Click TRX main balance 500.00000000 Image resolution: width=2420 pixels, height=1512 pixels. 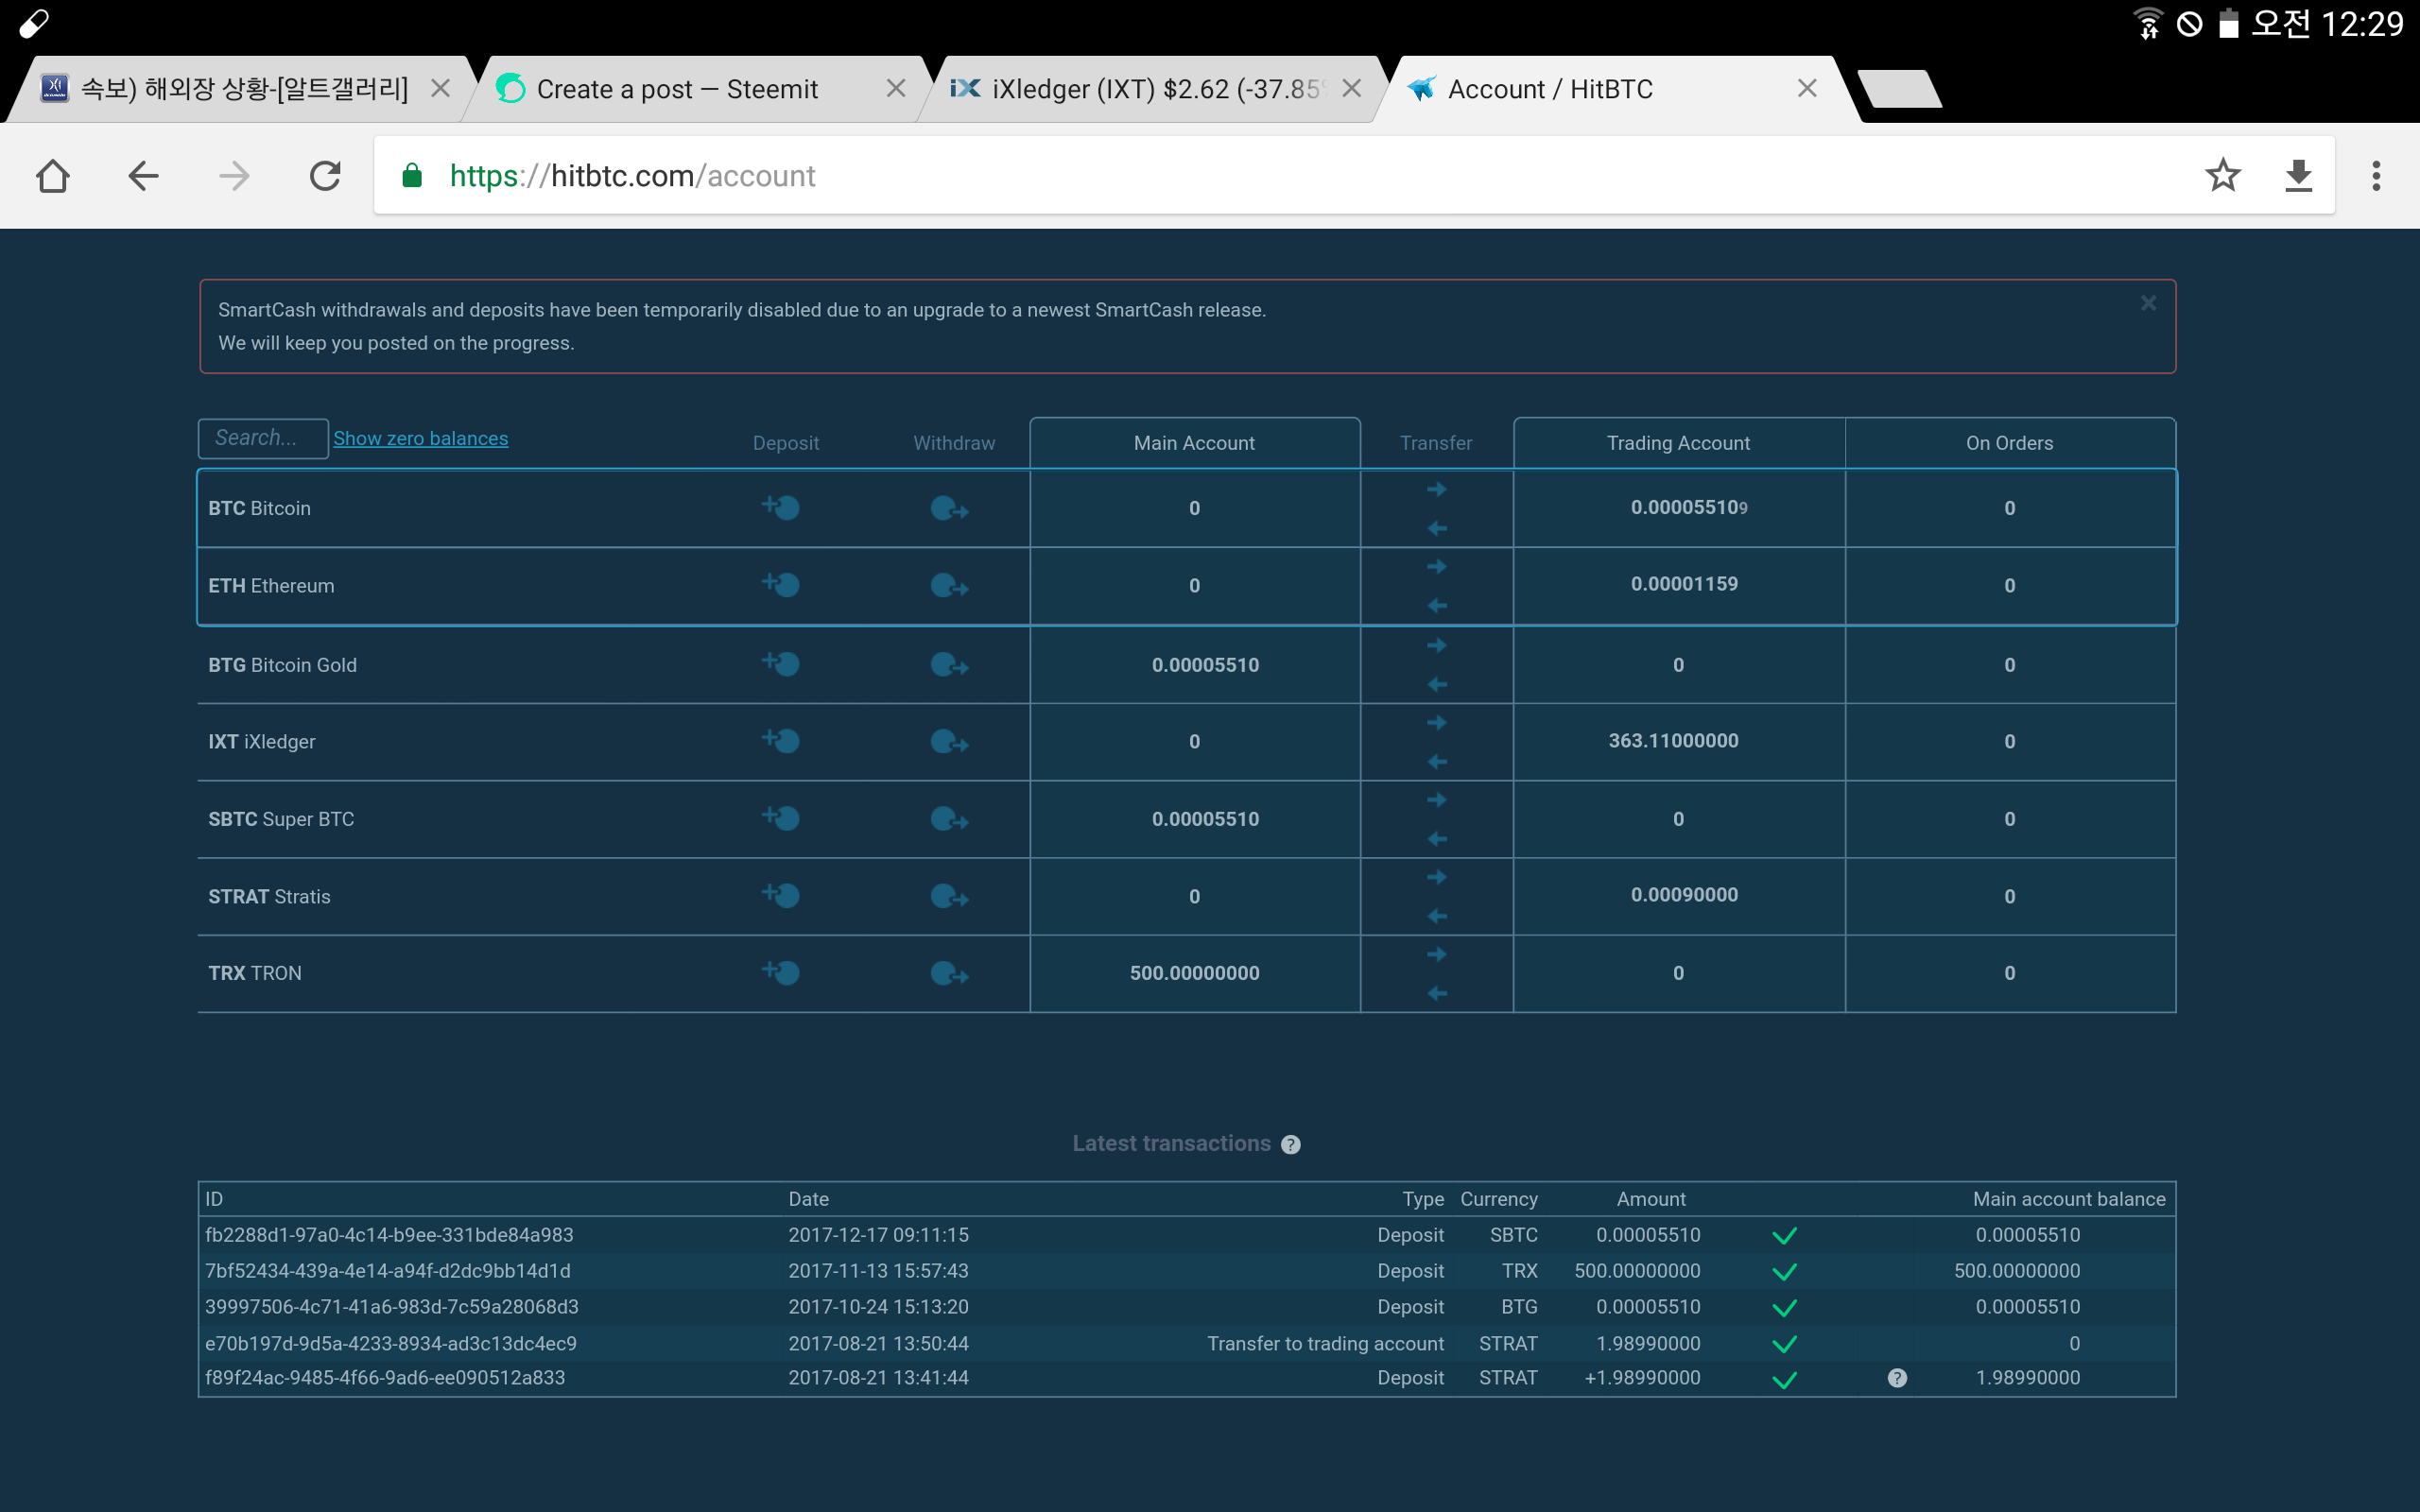1194,973
